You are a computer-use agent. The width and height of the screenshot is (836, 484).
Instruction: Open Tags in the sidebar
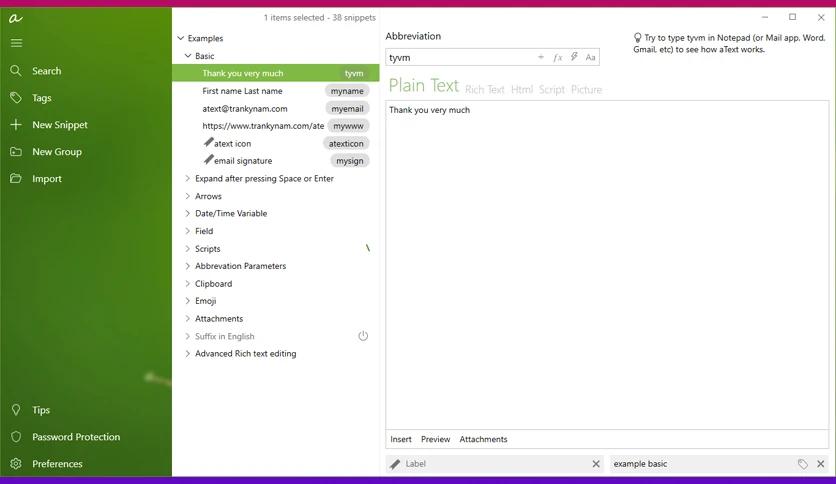[x=42, y=98]
